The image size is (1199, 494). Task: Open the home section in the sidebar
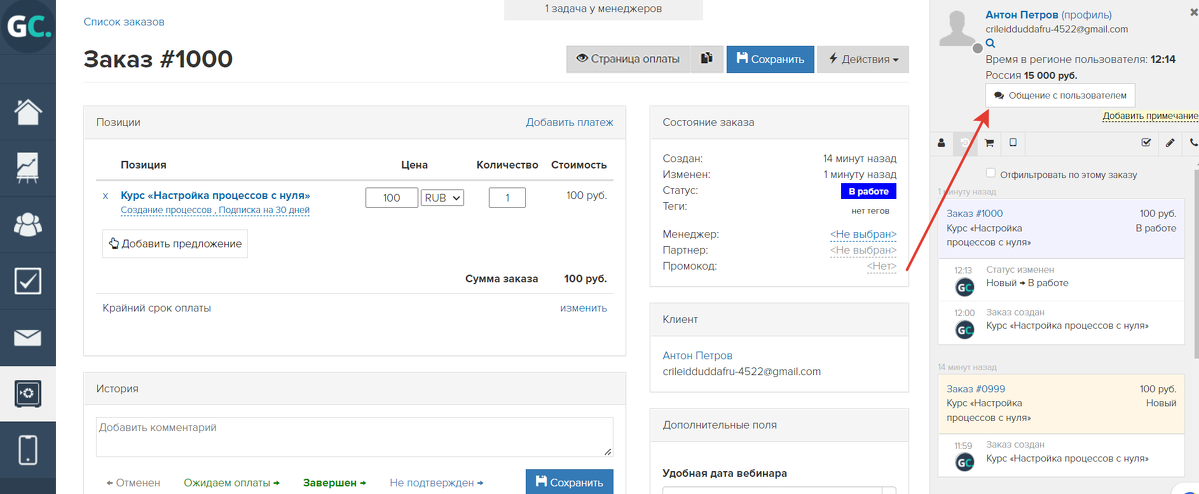coord(28,112)
